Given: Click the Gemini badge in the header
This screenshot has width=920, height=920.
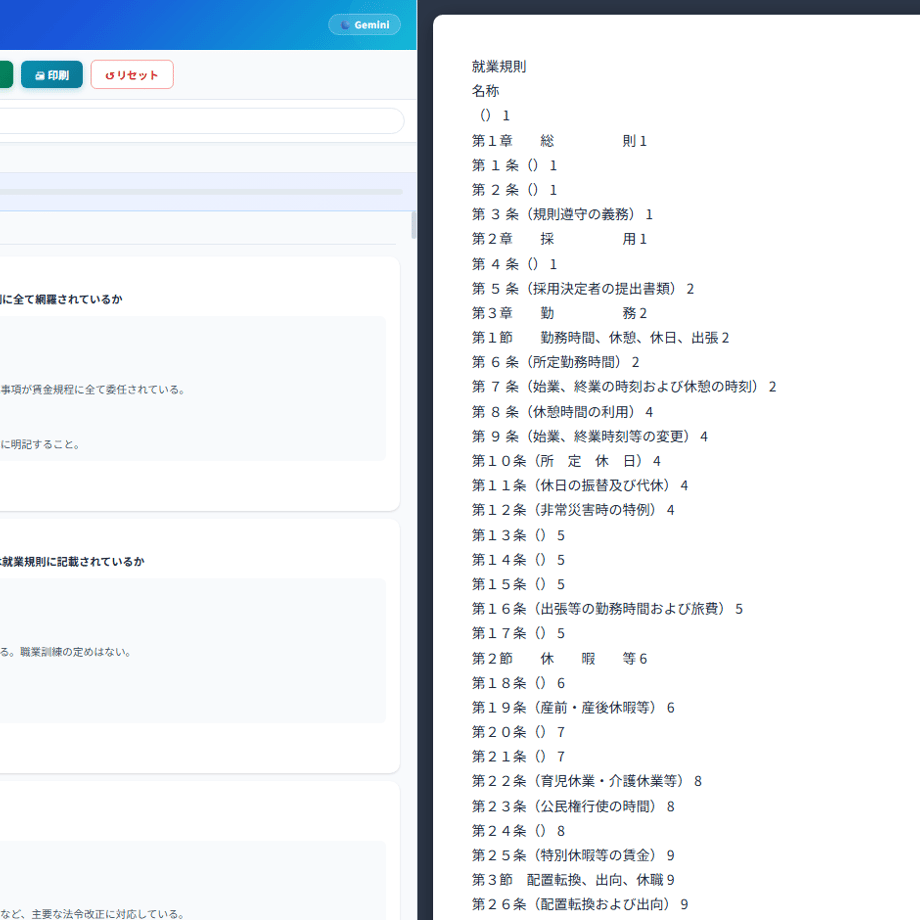Looking at the screenshot, I should (364, 25).
